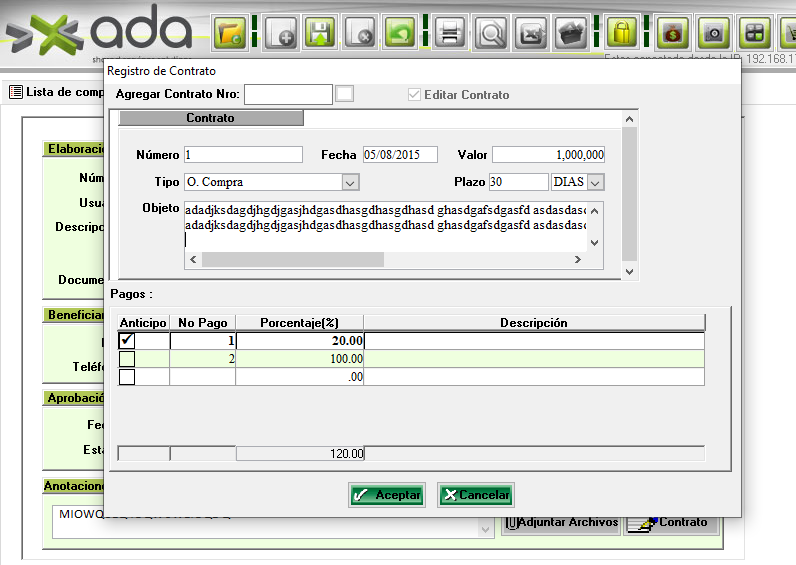Click Aceptar to confirm contract
This screenshot has height=565, width=796.
[387, 494]
